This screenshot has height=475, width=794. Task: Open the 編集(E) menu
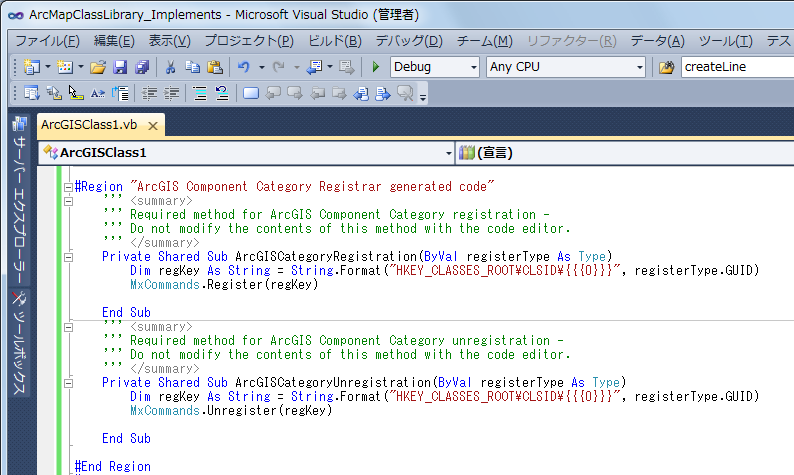coord(114,41)
